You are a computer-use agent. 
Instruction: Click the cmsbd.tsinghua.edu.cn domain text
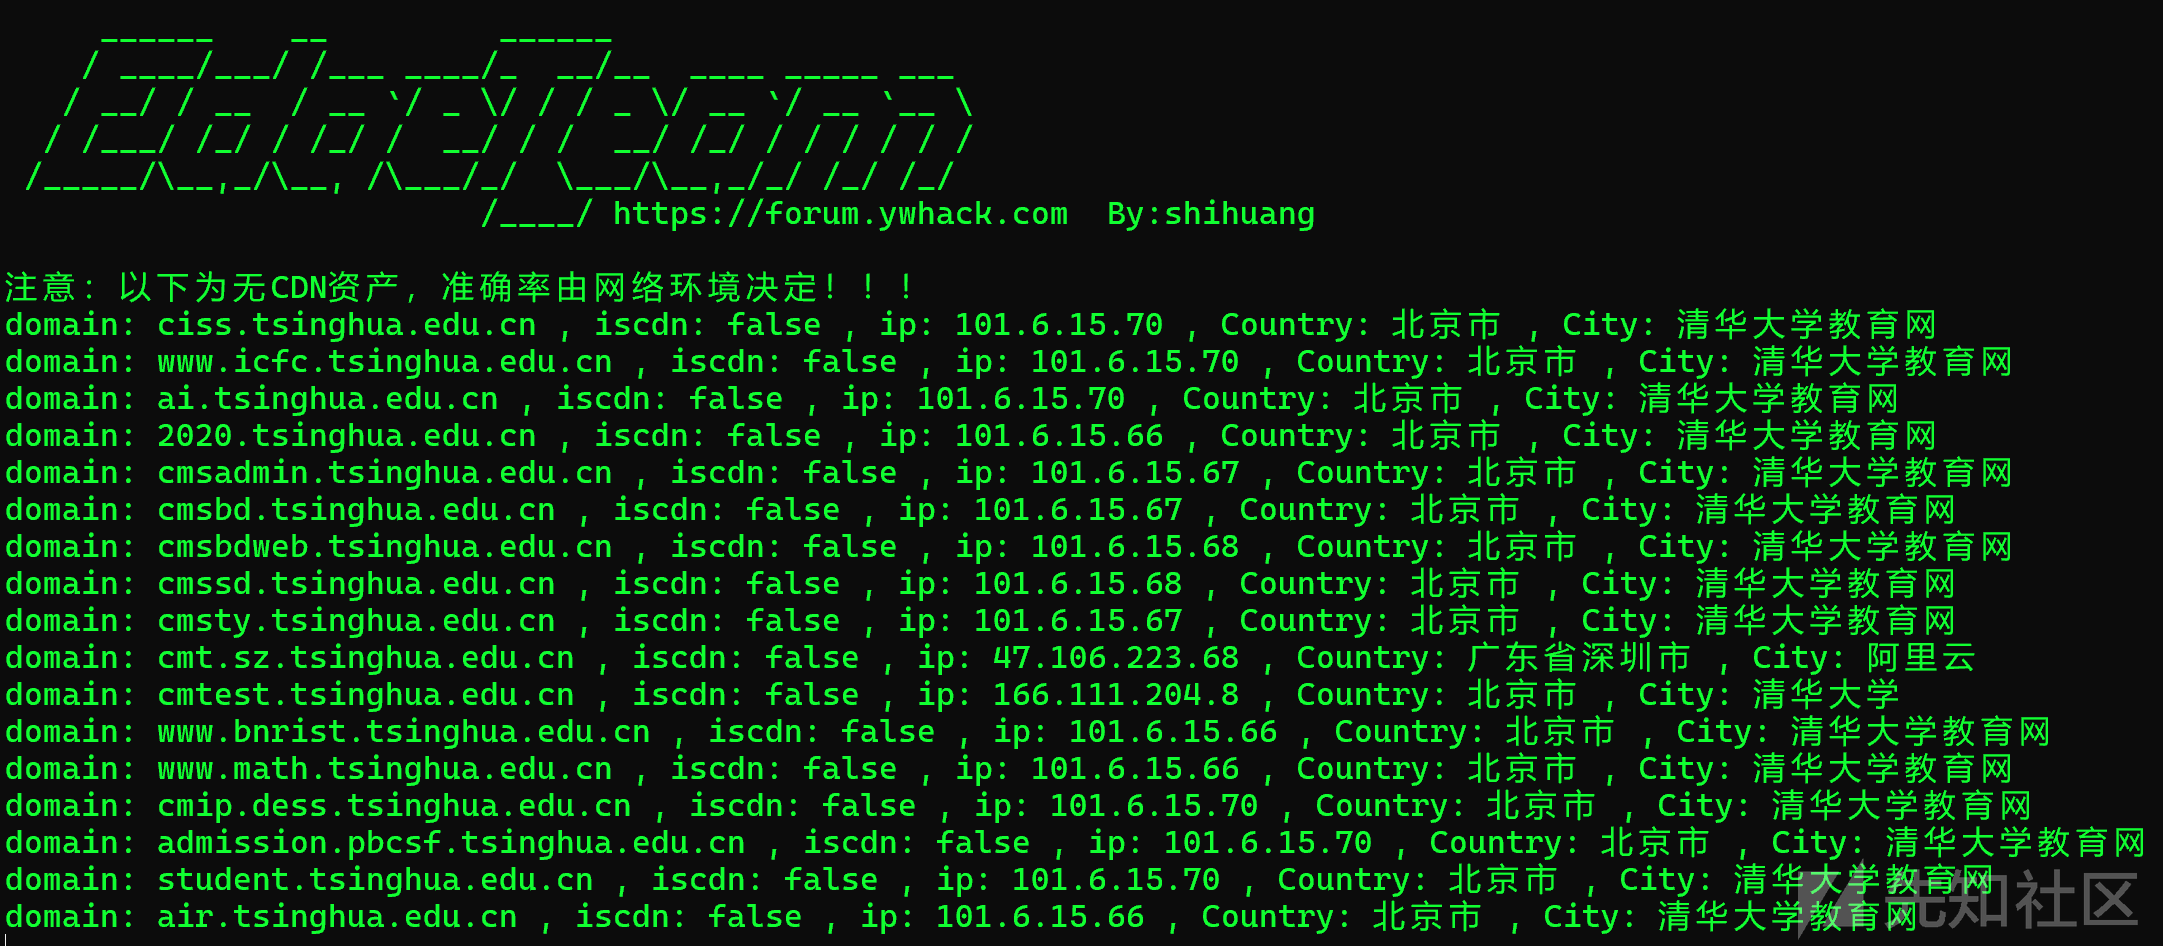(356, 510)
